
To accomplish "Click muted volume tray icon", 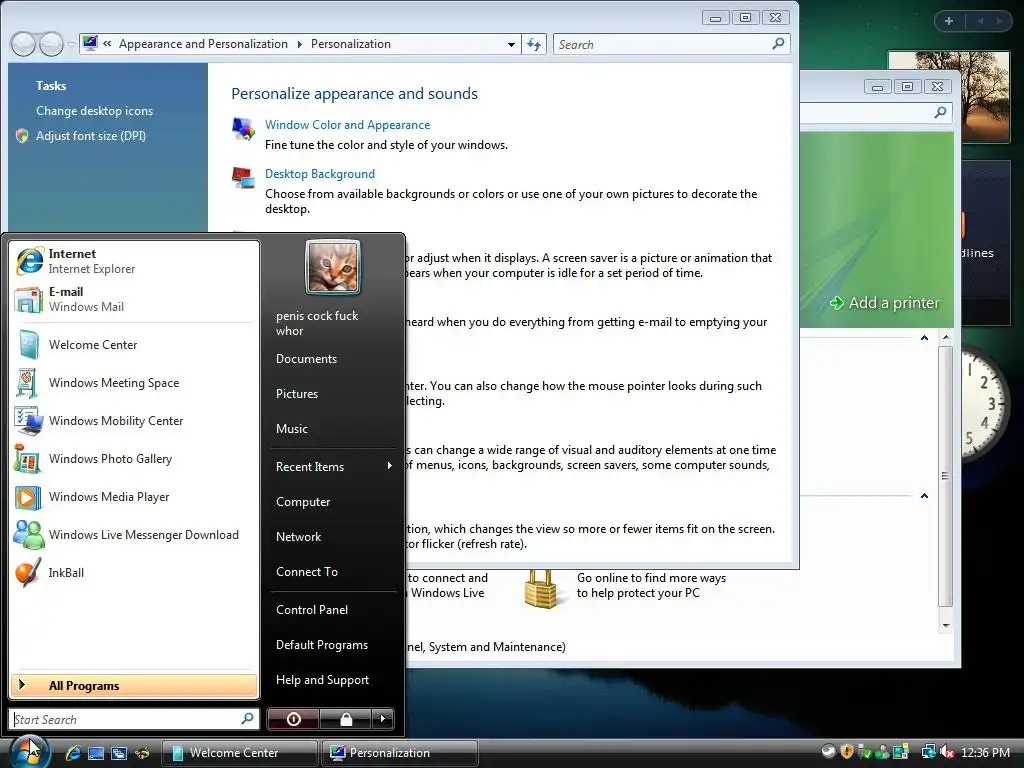I will 948,752.
